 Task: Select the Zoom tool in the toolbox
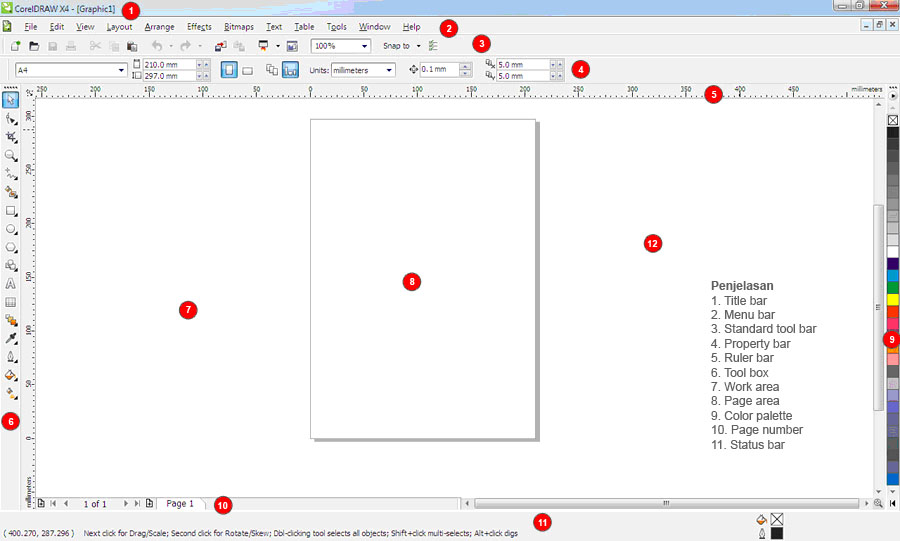(x=10, y=155)
